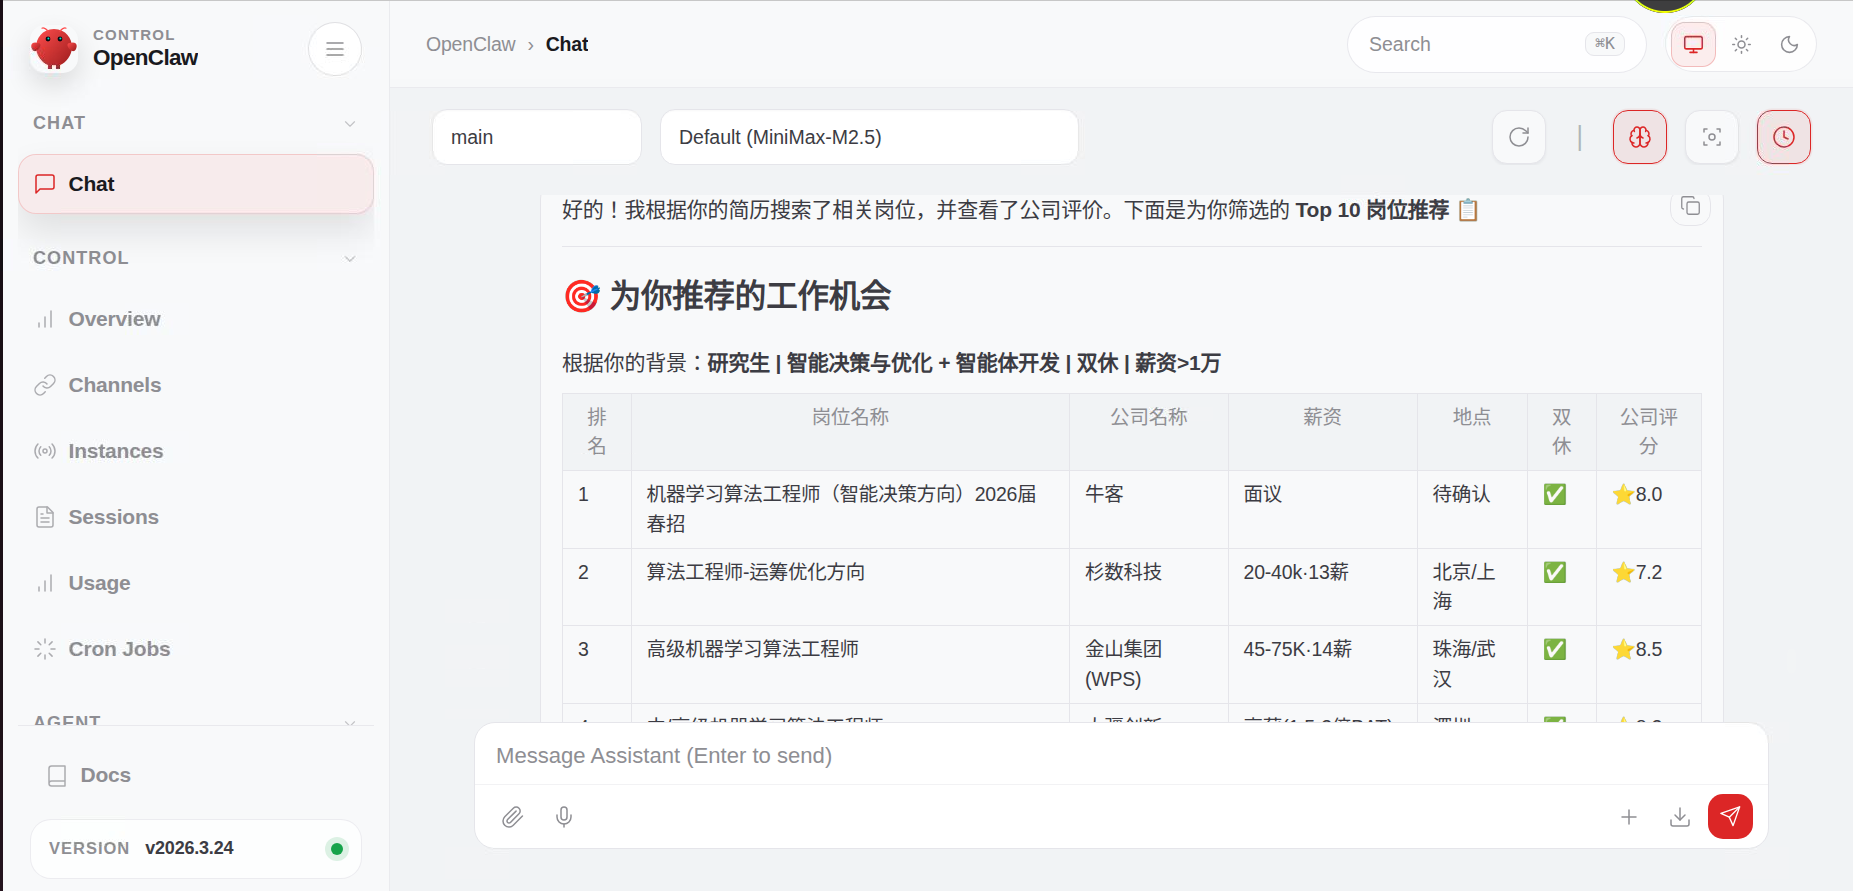
Task: Copy the assistant message with copy icon
Action: tap(1690, 206)
